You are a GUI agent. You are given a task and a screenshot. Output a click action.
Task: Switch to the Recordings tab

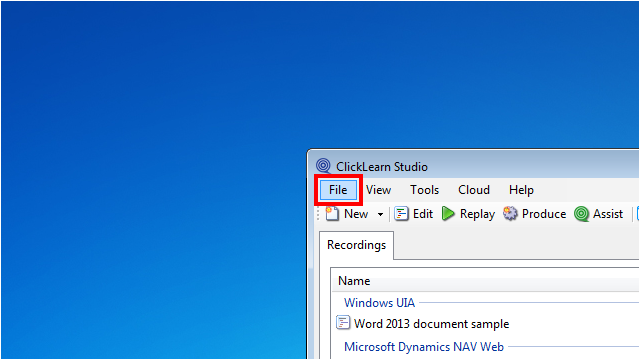click(356, 245)
